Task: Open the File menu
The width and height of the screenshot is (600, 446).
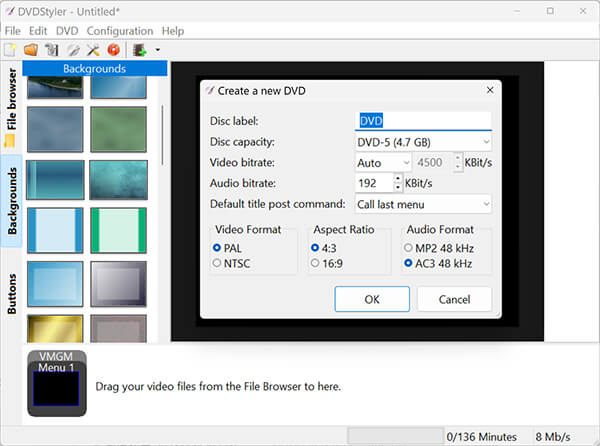Action: coord(13,31)
